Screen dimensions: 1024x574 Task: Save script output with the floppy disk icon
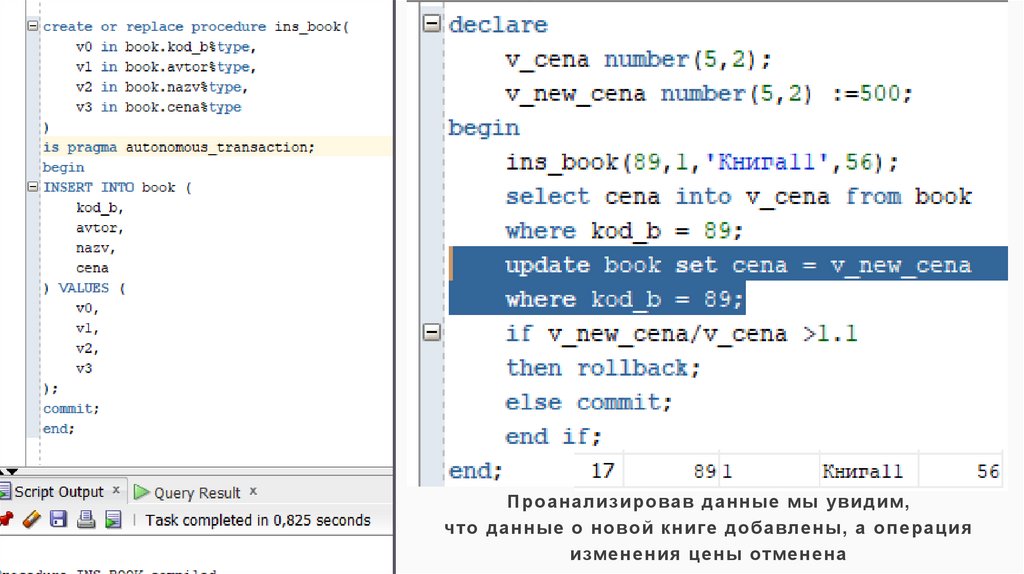tap(59, 519)
